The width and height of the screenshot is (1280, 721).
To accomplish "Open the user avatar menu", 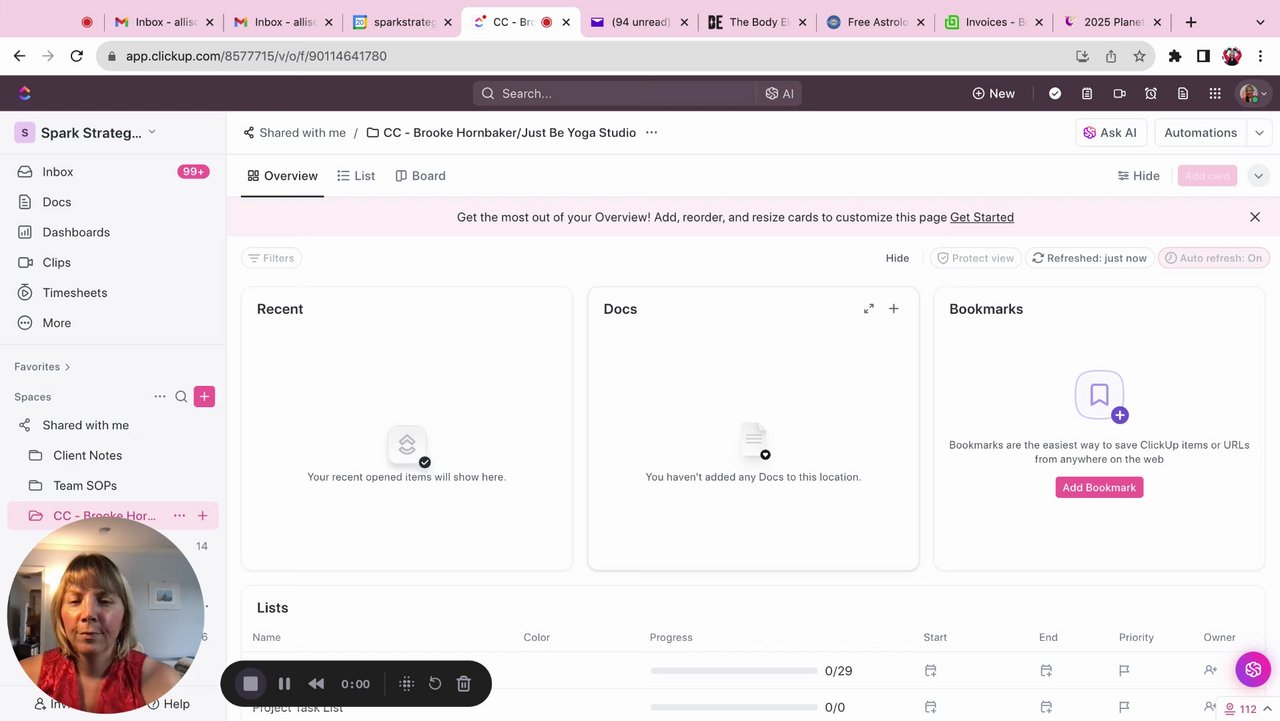I will (x=1253, y=93).
